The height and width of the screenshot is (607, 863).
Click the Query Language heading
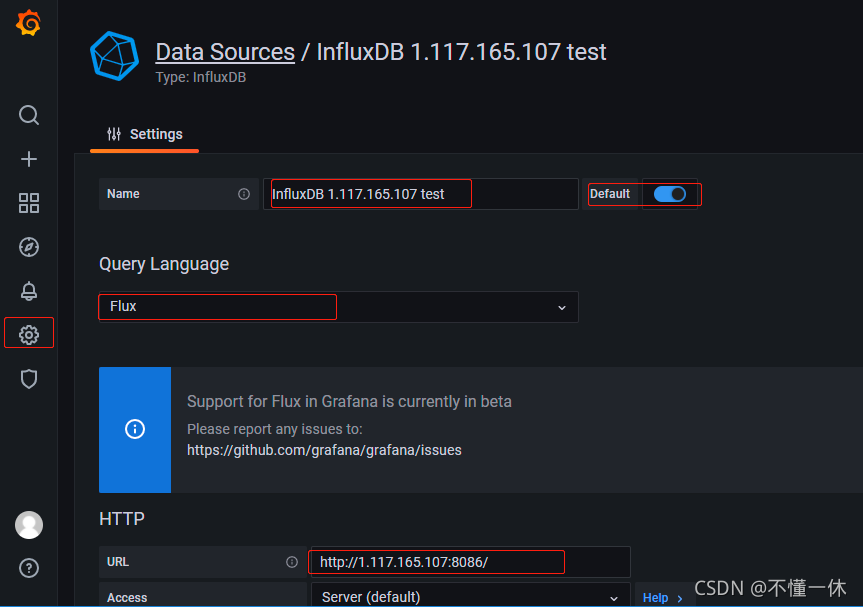(x=164, y=264)
